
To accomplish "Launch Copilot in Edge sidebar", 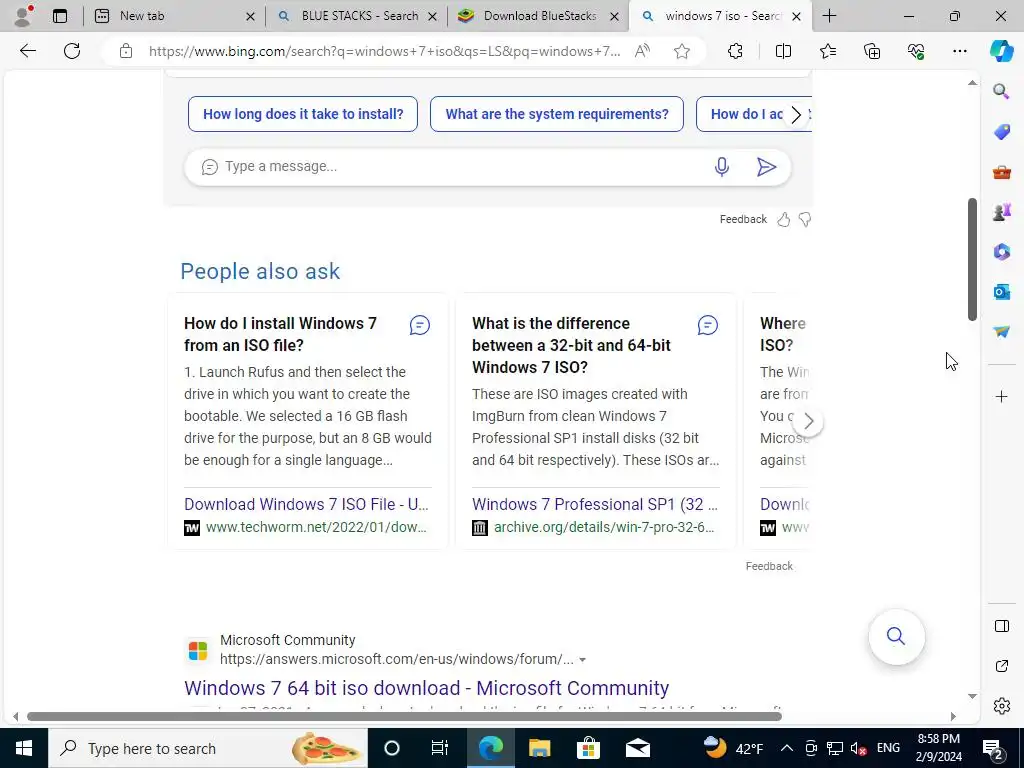I will [1001, 51].
